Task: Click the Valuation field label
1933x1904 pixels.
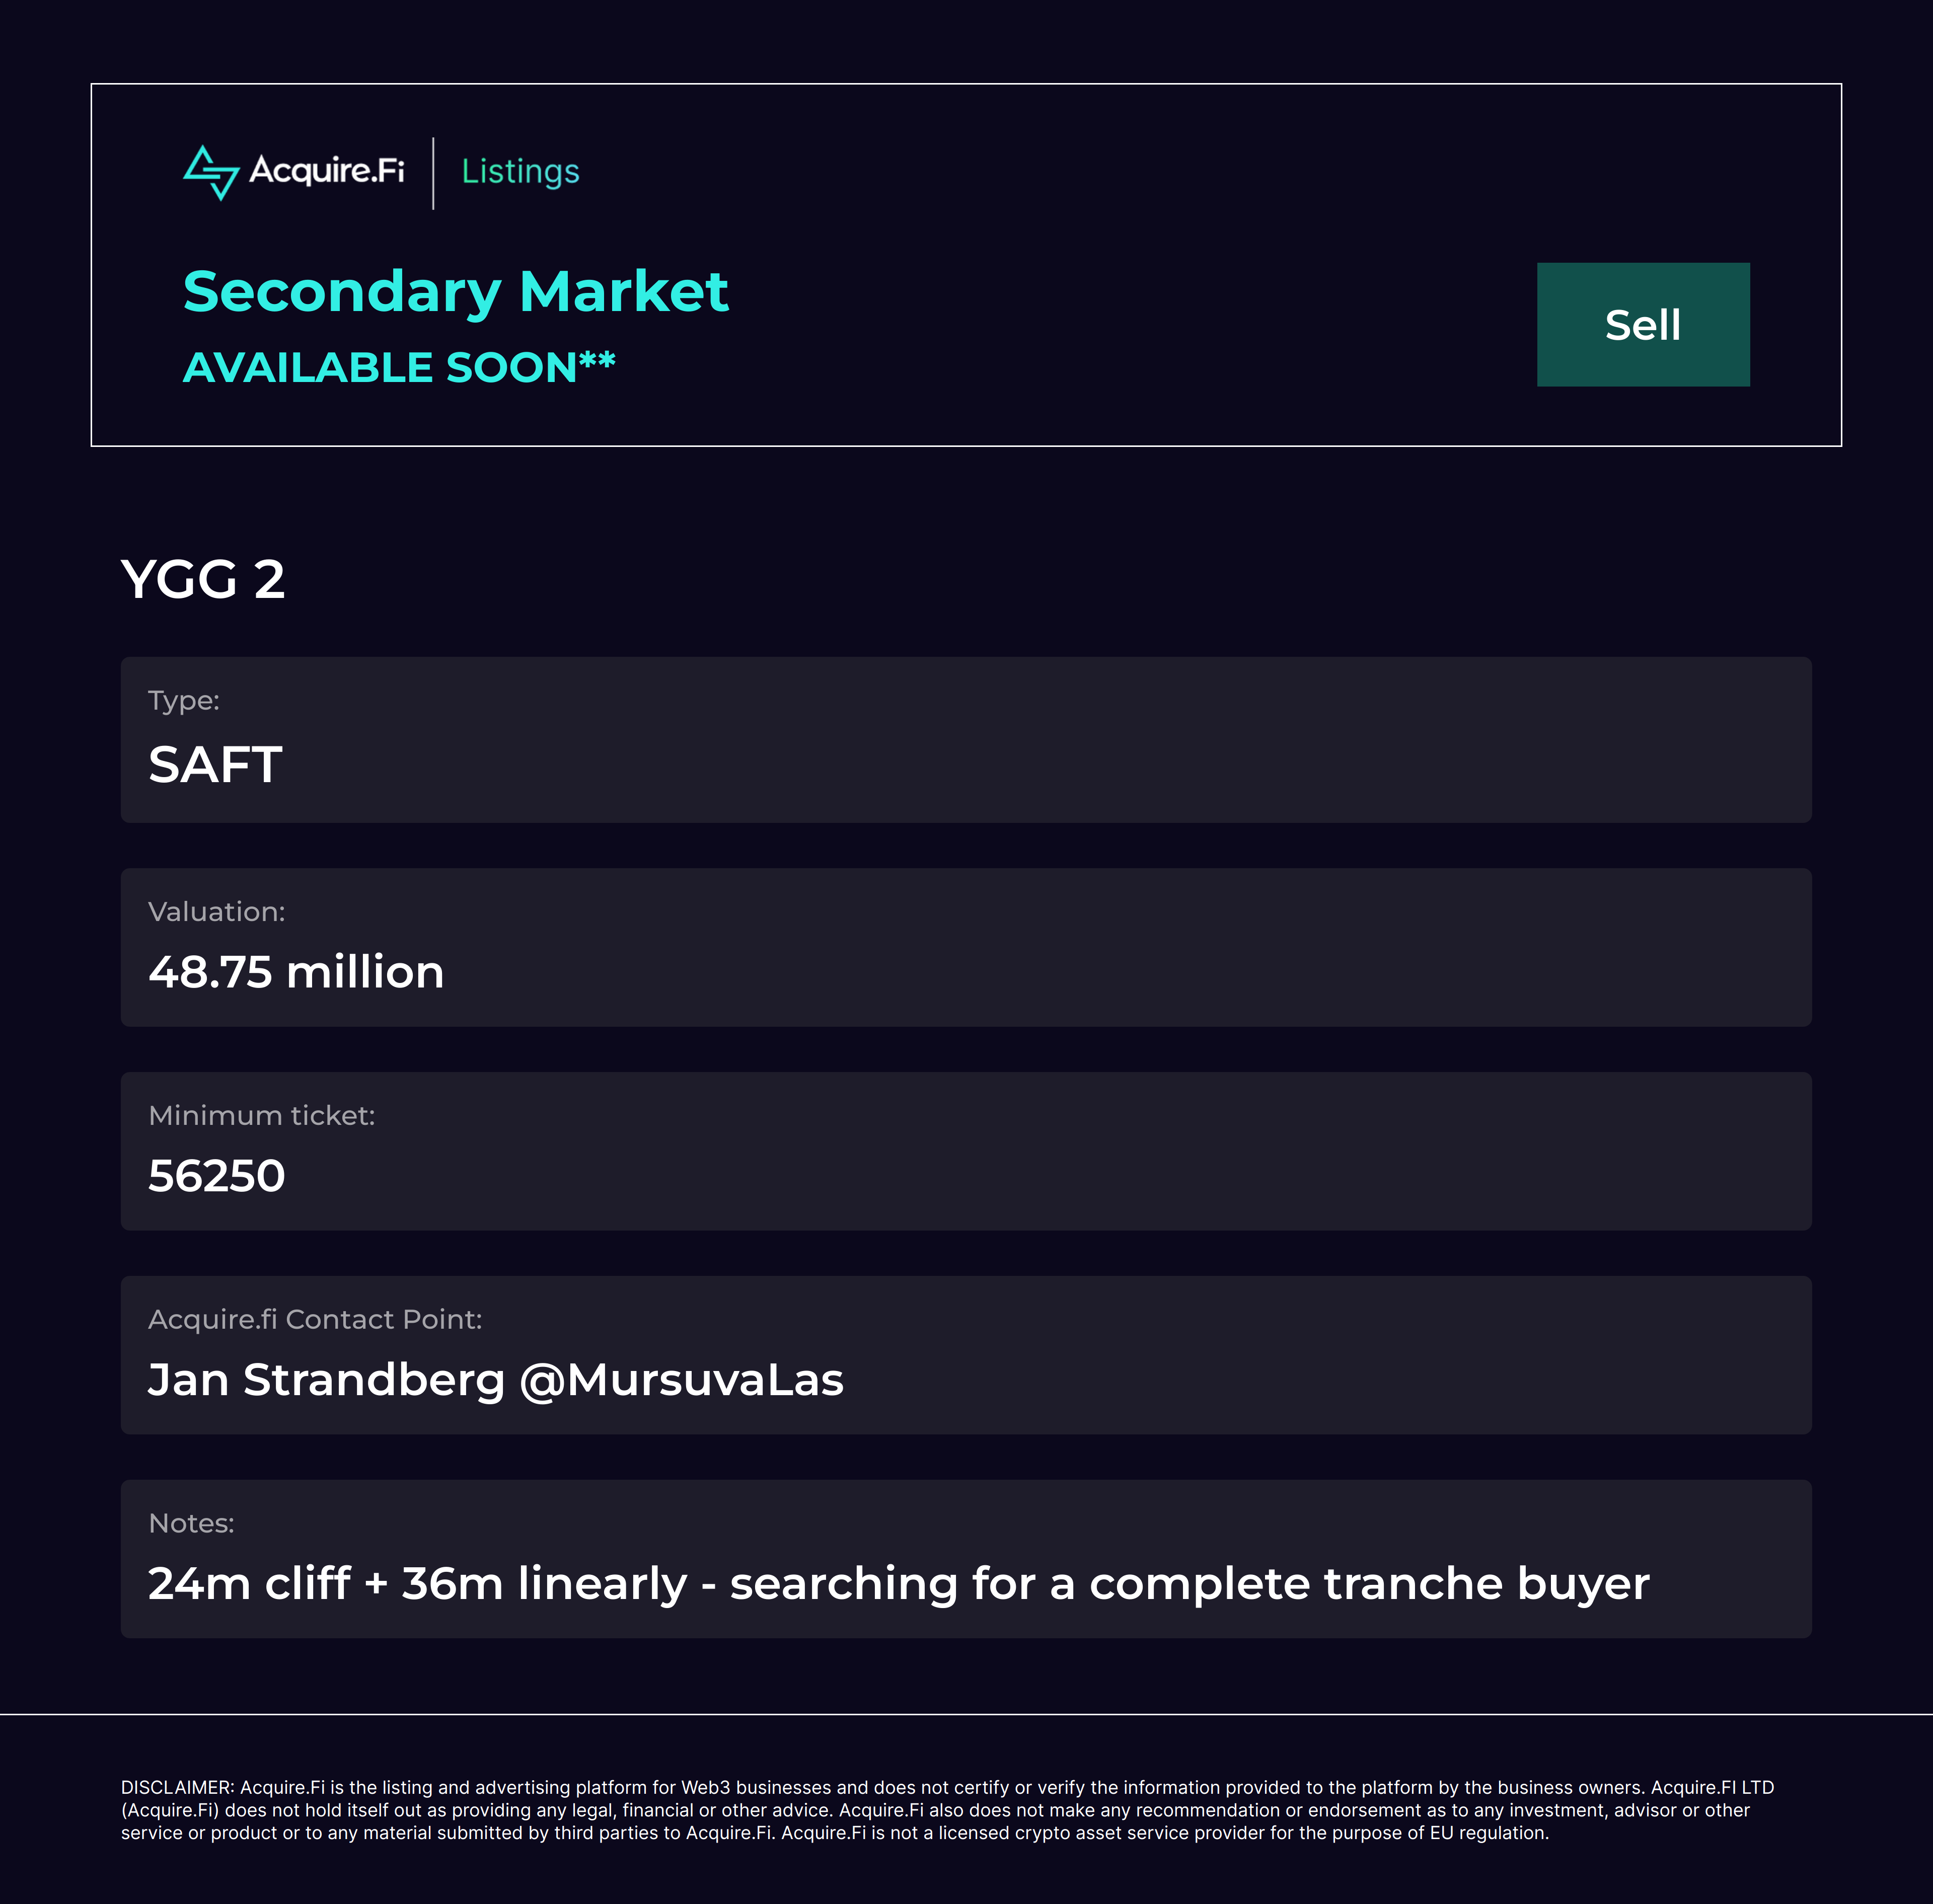Action: click(217, 911)
